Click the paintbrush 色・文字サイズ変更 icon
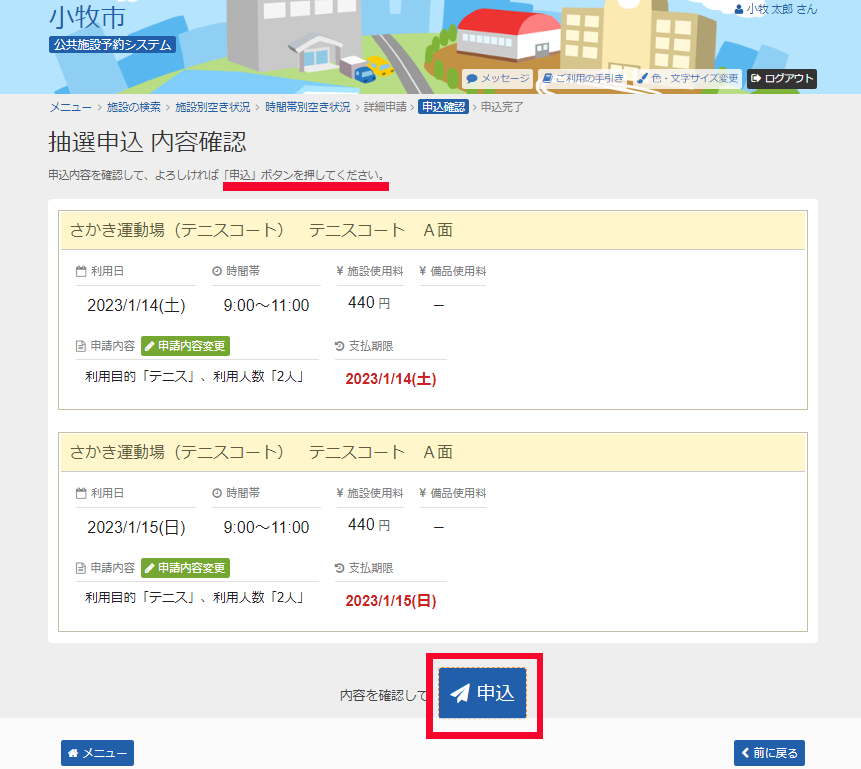The image size is (861, 769). pos(643,78)
